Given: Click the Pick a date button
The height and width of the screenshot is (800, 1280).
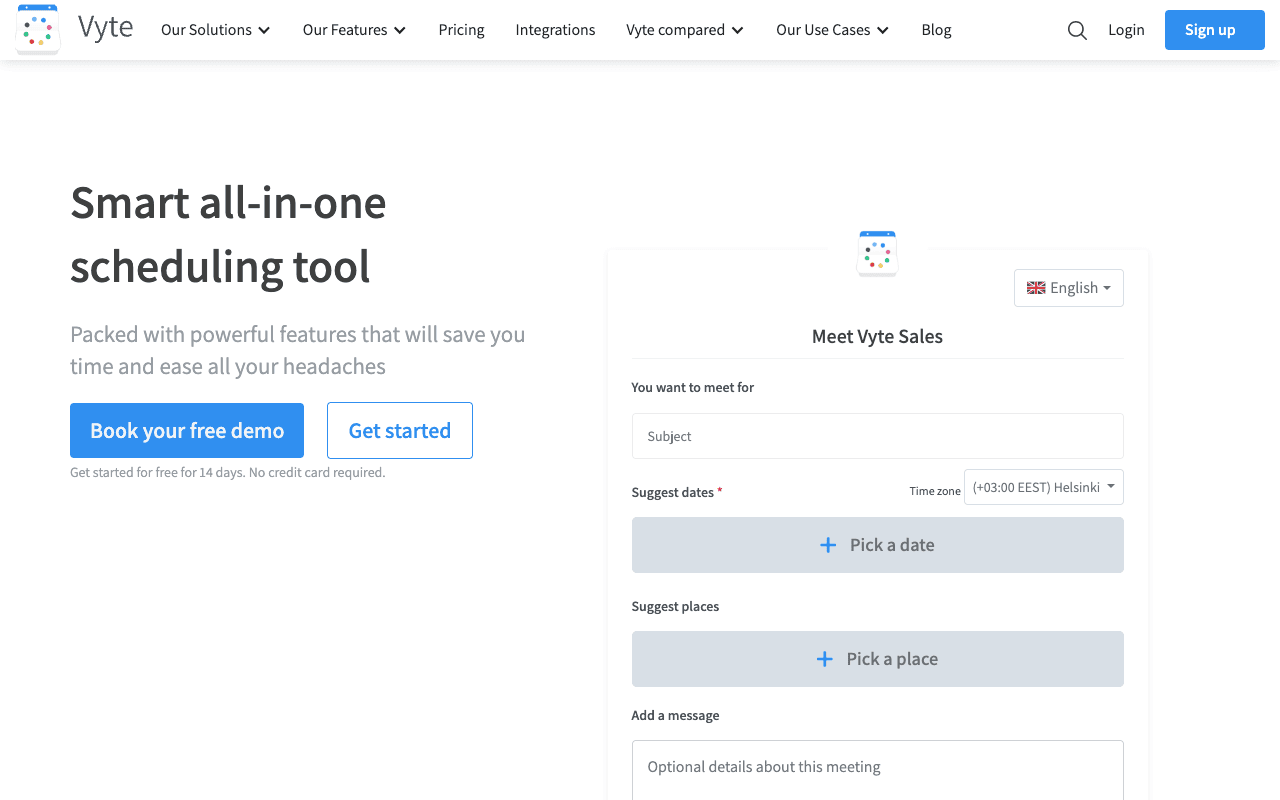Looking at the screenshot, I should click(878, 545).
